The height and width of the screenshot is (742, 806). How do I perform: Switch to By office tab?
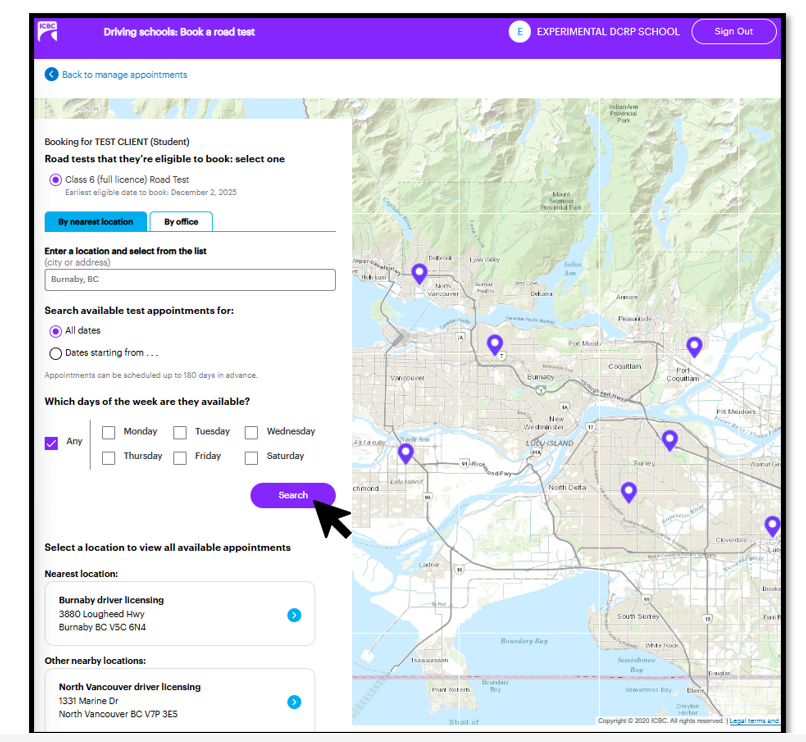coord(181,222)
